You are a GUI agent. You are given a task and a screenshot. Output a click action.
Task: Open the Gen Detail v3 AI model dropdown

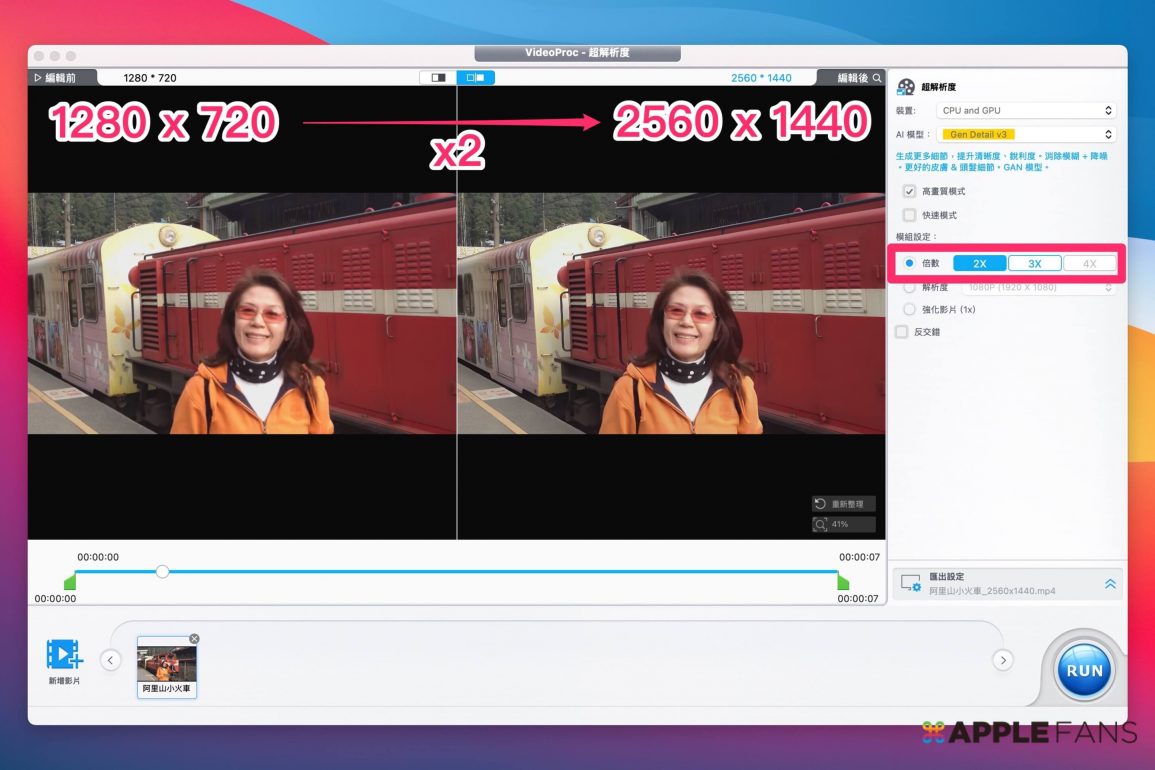(1026, 134)
